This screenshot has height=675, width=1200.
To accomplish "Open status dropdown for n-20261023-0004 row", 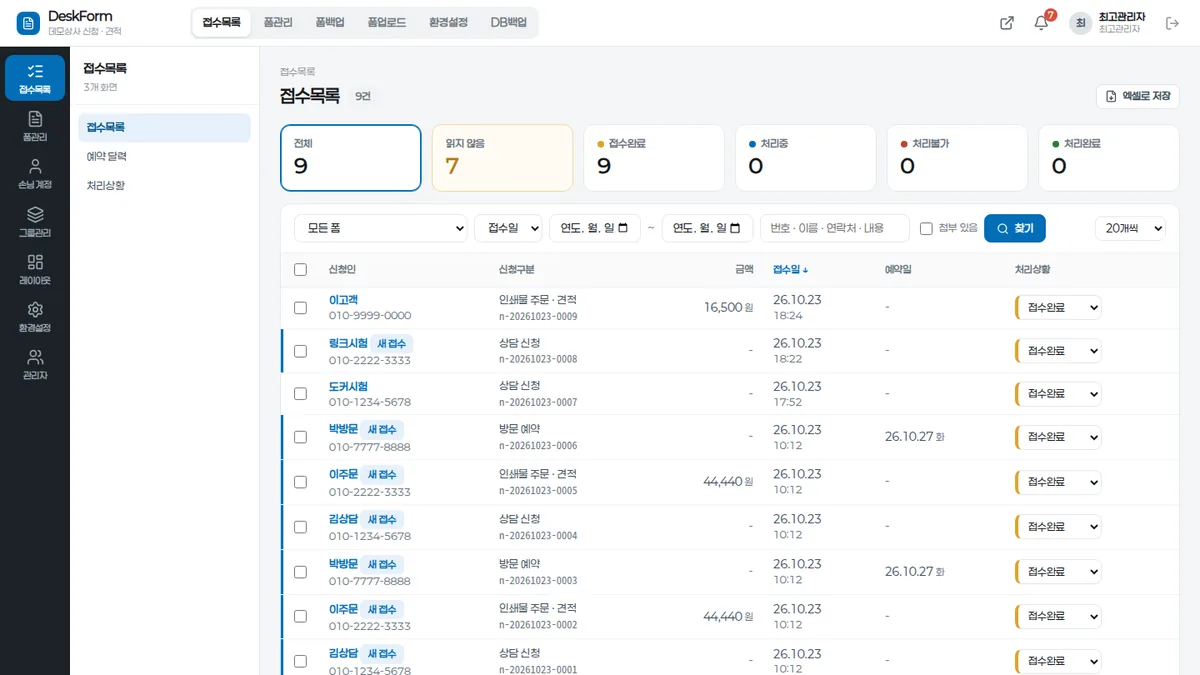I will click(1059, 527).
